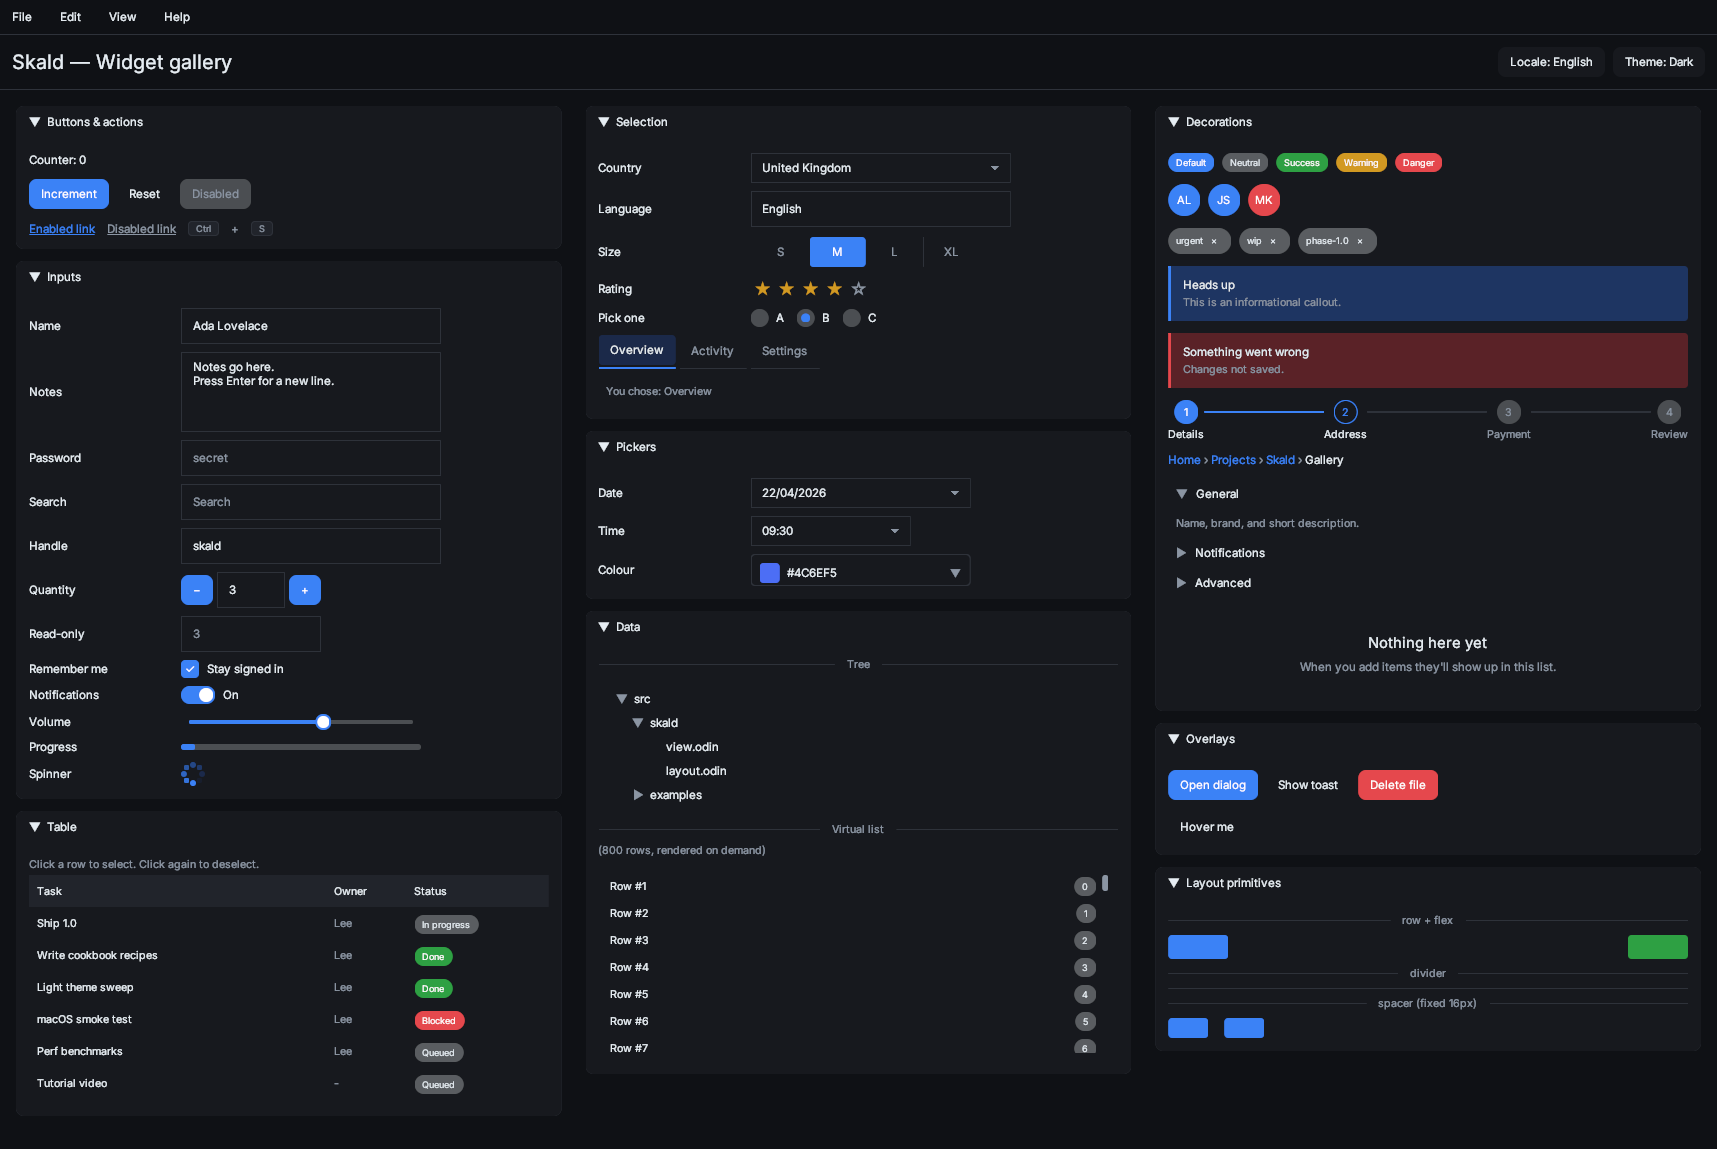Click the Increment button
The width and height of the screenshot is (1717, 1149).
click(69, 194)
